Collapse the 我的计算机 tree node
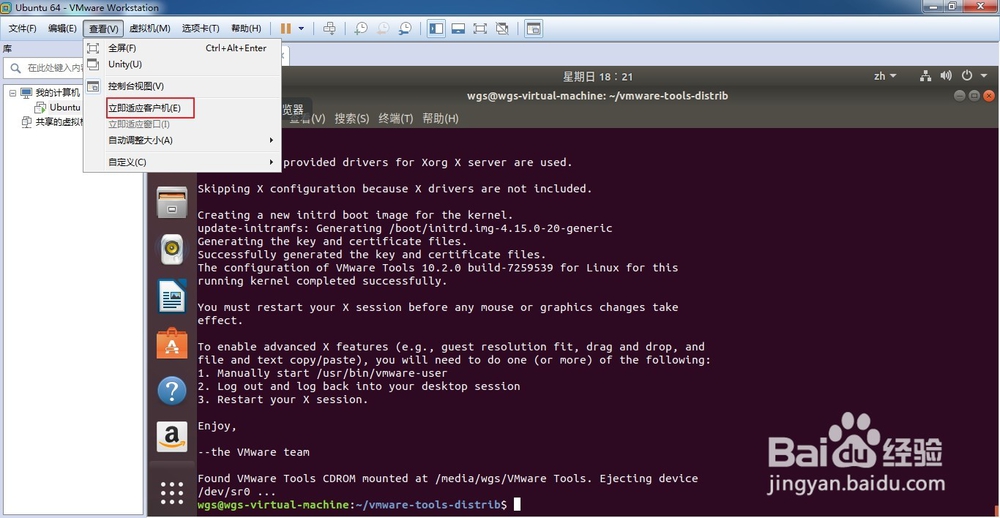Viewport: 1000px width, 518px height. click(13, 92)
